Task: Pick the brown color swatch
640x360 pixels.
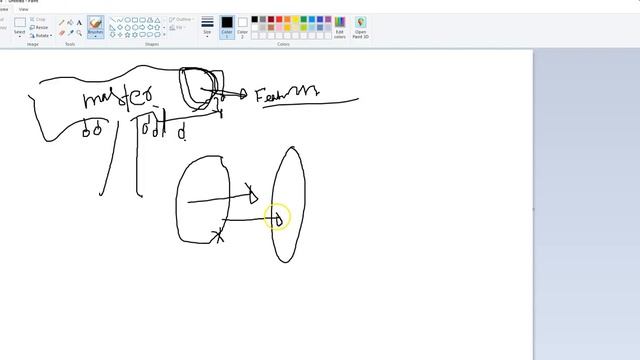Action: 271,27
